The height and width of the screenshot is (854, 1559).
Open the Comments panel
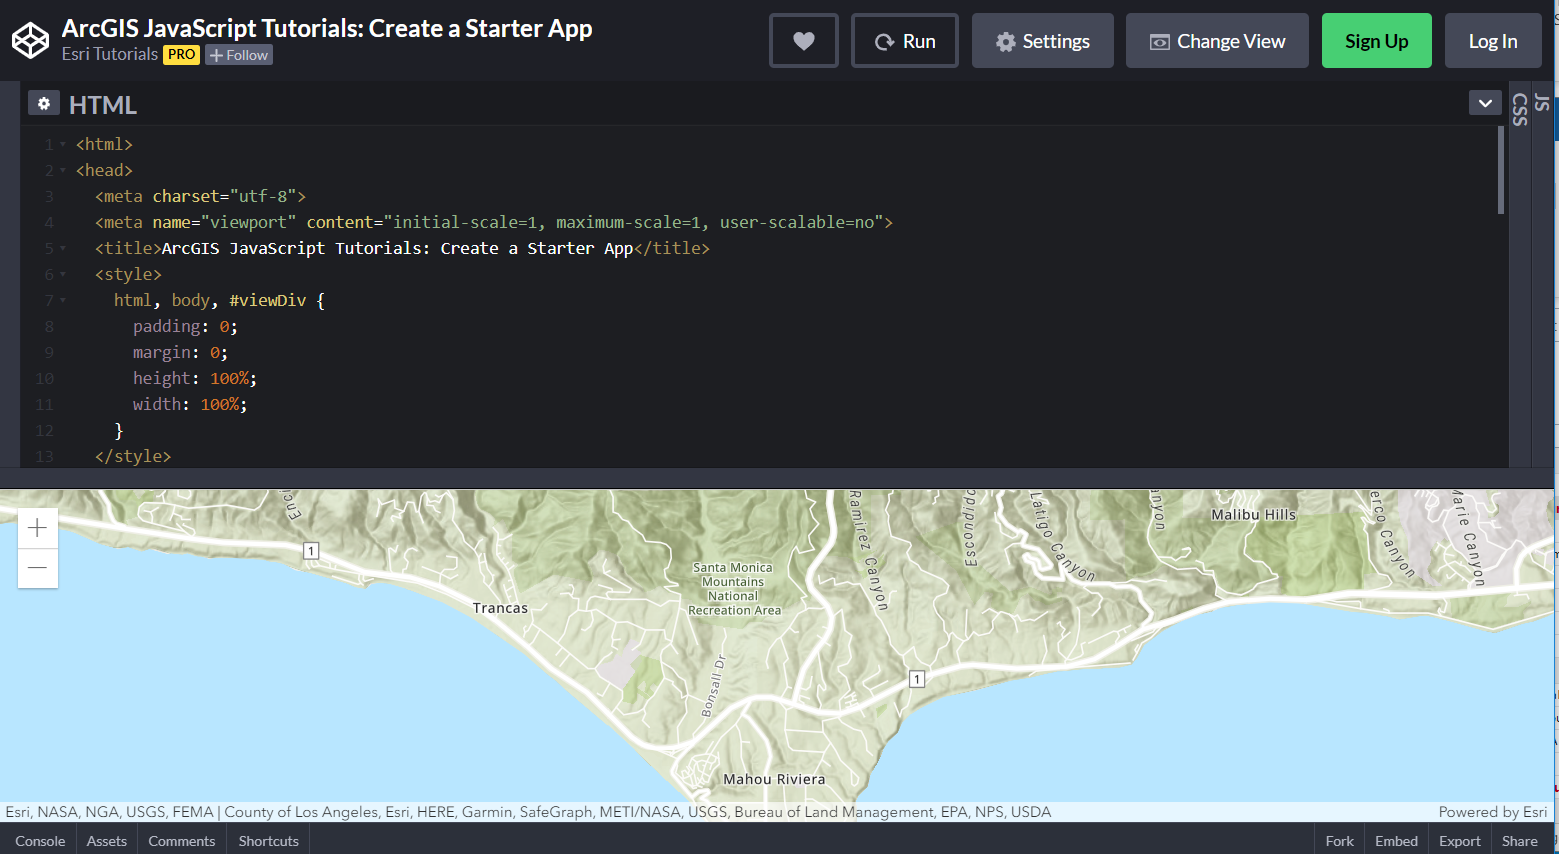[182, 841]
